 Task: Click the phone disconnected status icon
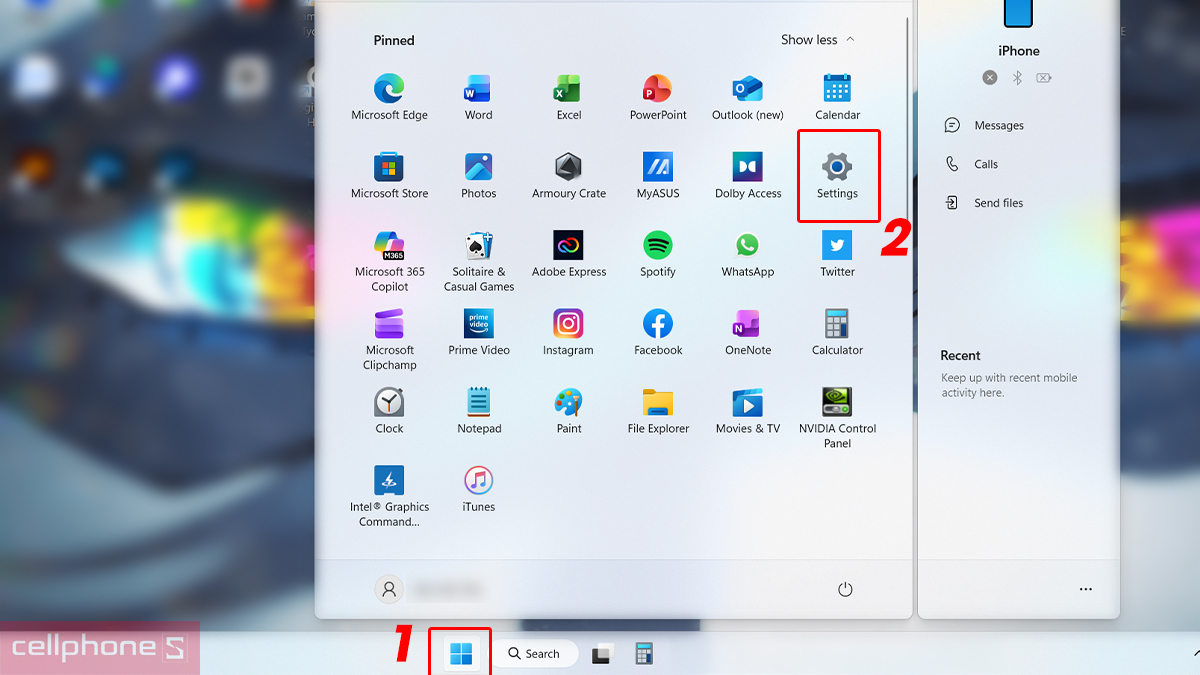989,77
